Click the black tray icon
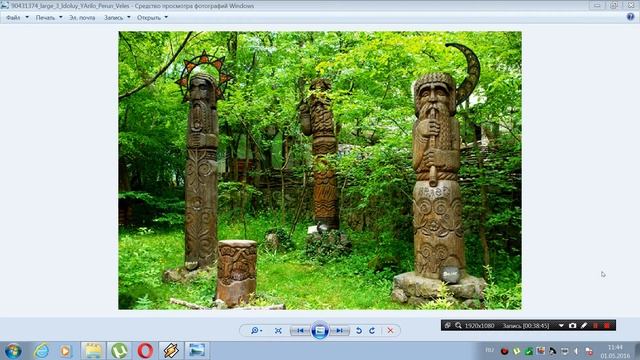Viewport: 640px width, 360px height. click(553, 351)
